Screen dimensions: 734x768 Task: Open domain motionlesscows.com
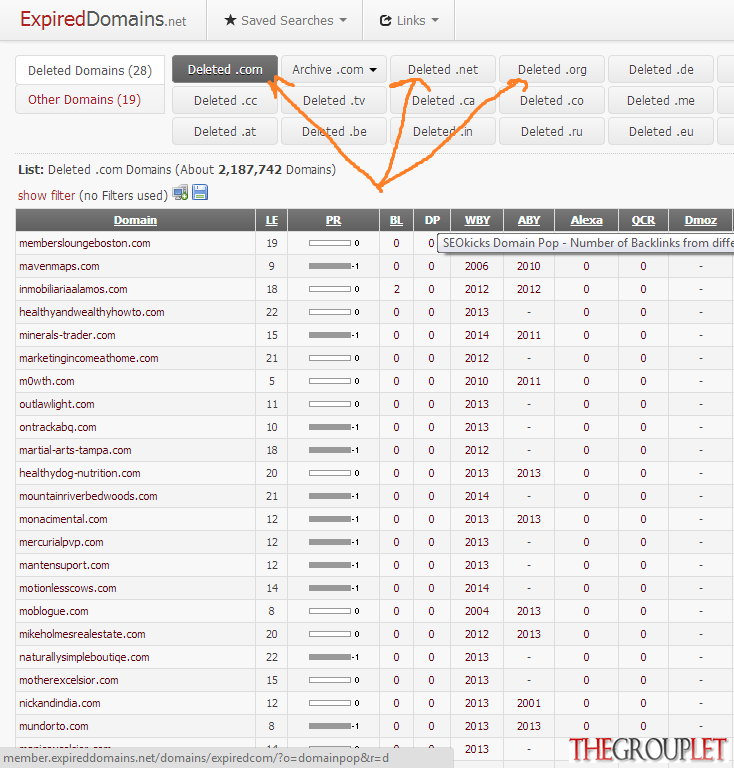pos(68,588)
